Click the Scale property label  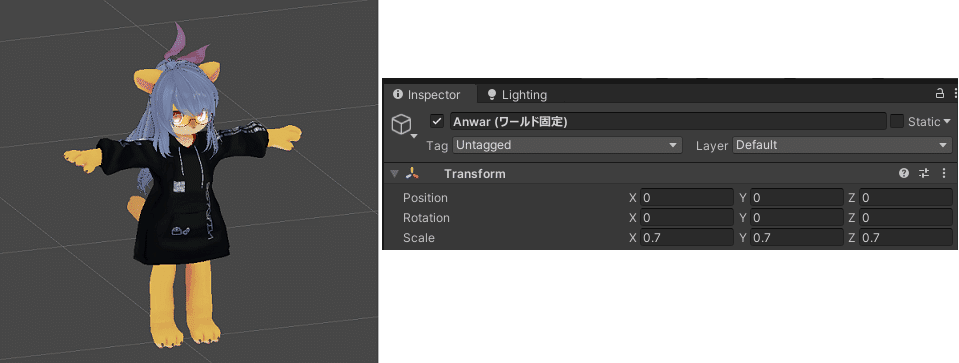(418, 238)
